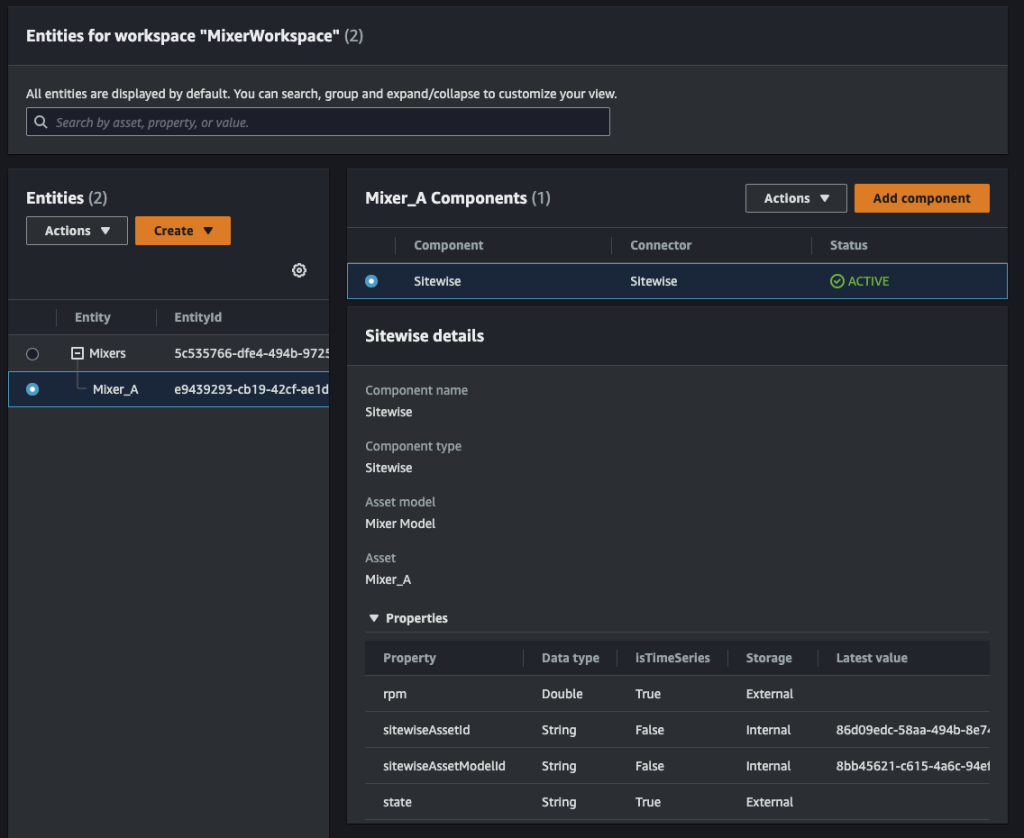Click the Latest value column header
Viewport: 1024px width, 838px height.
click(x=871, y=658)
